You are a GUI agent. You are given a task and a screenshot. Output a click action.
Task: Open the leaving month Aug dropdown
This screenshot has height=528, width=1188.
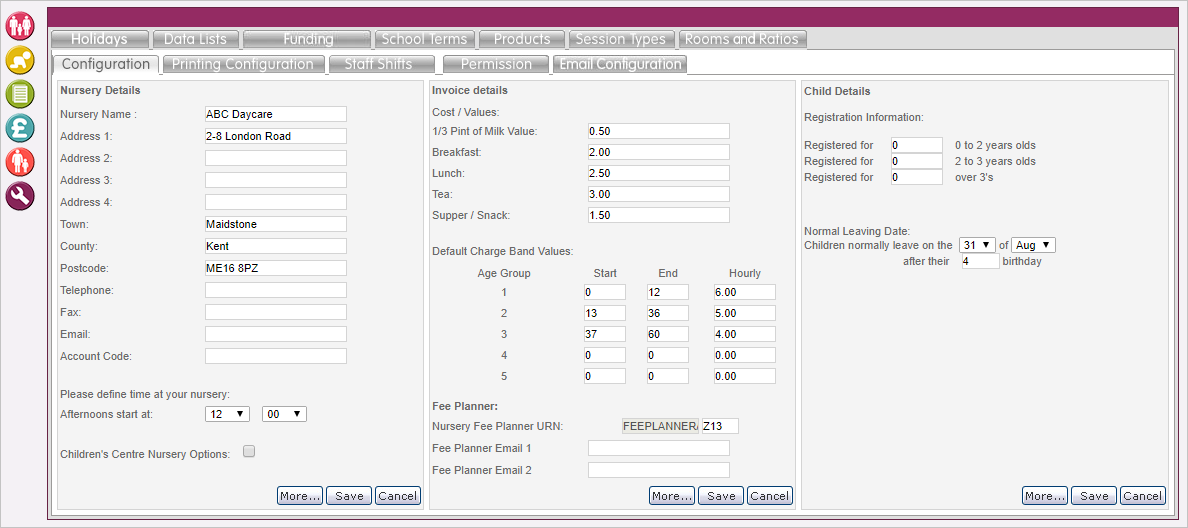[x=1033, y=245]
